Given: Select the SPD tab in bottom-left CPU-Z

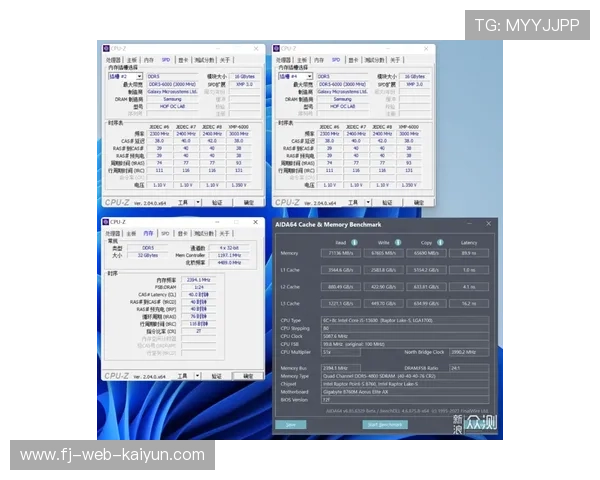Looking at the screenshot, I should [x=163, y=233].
